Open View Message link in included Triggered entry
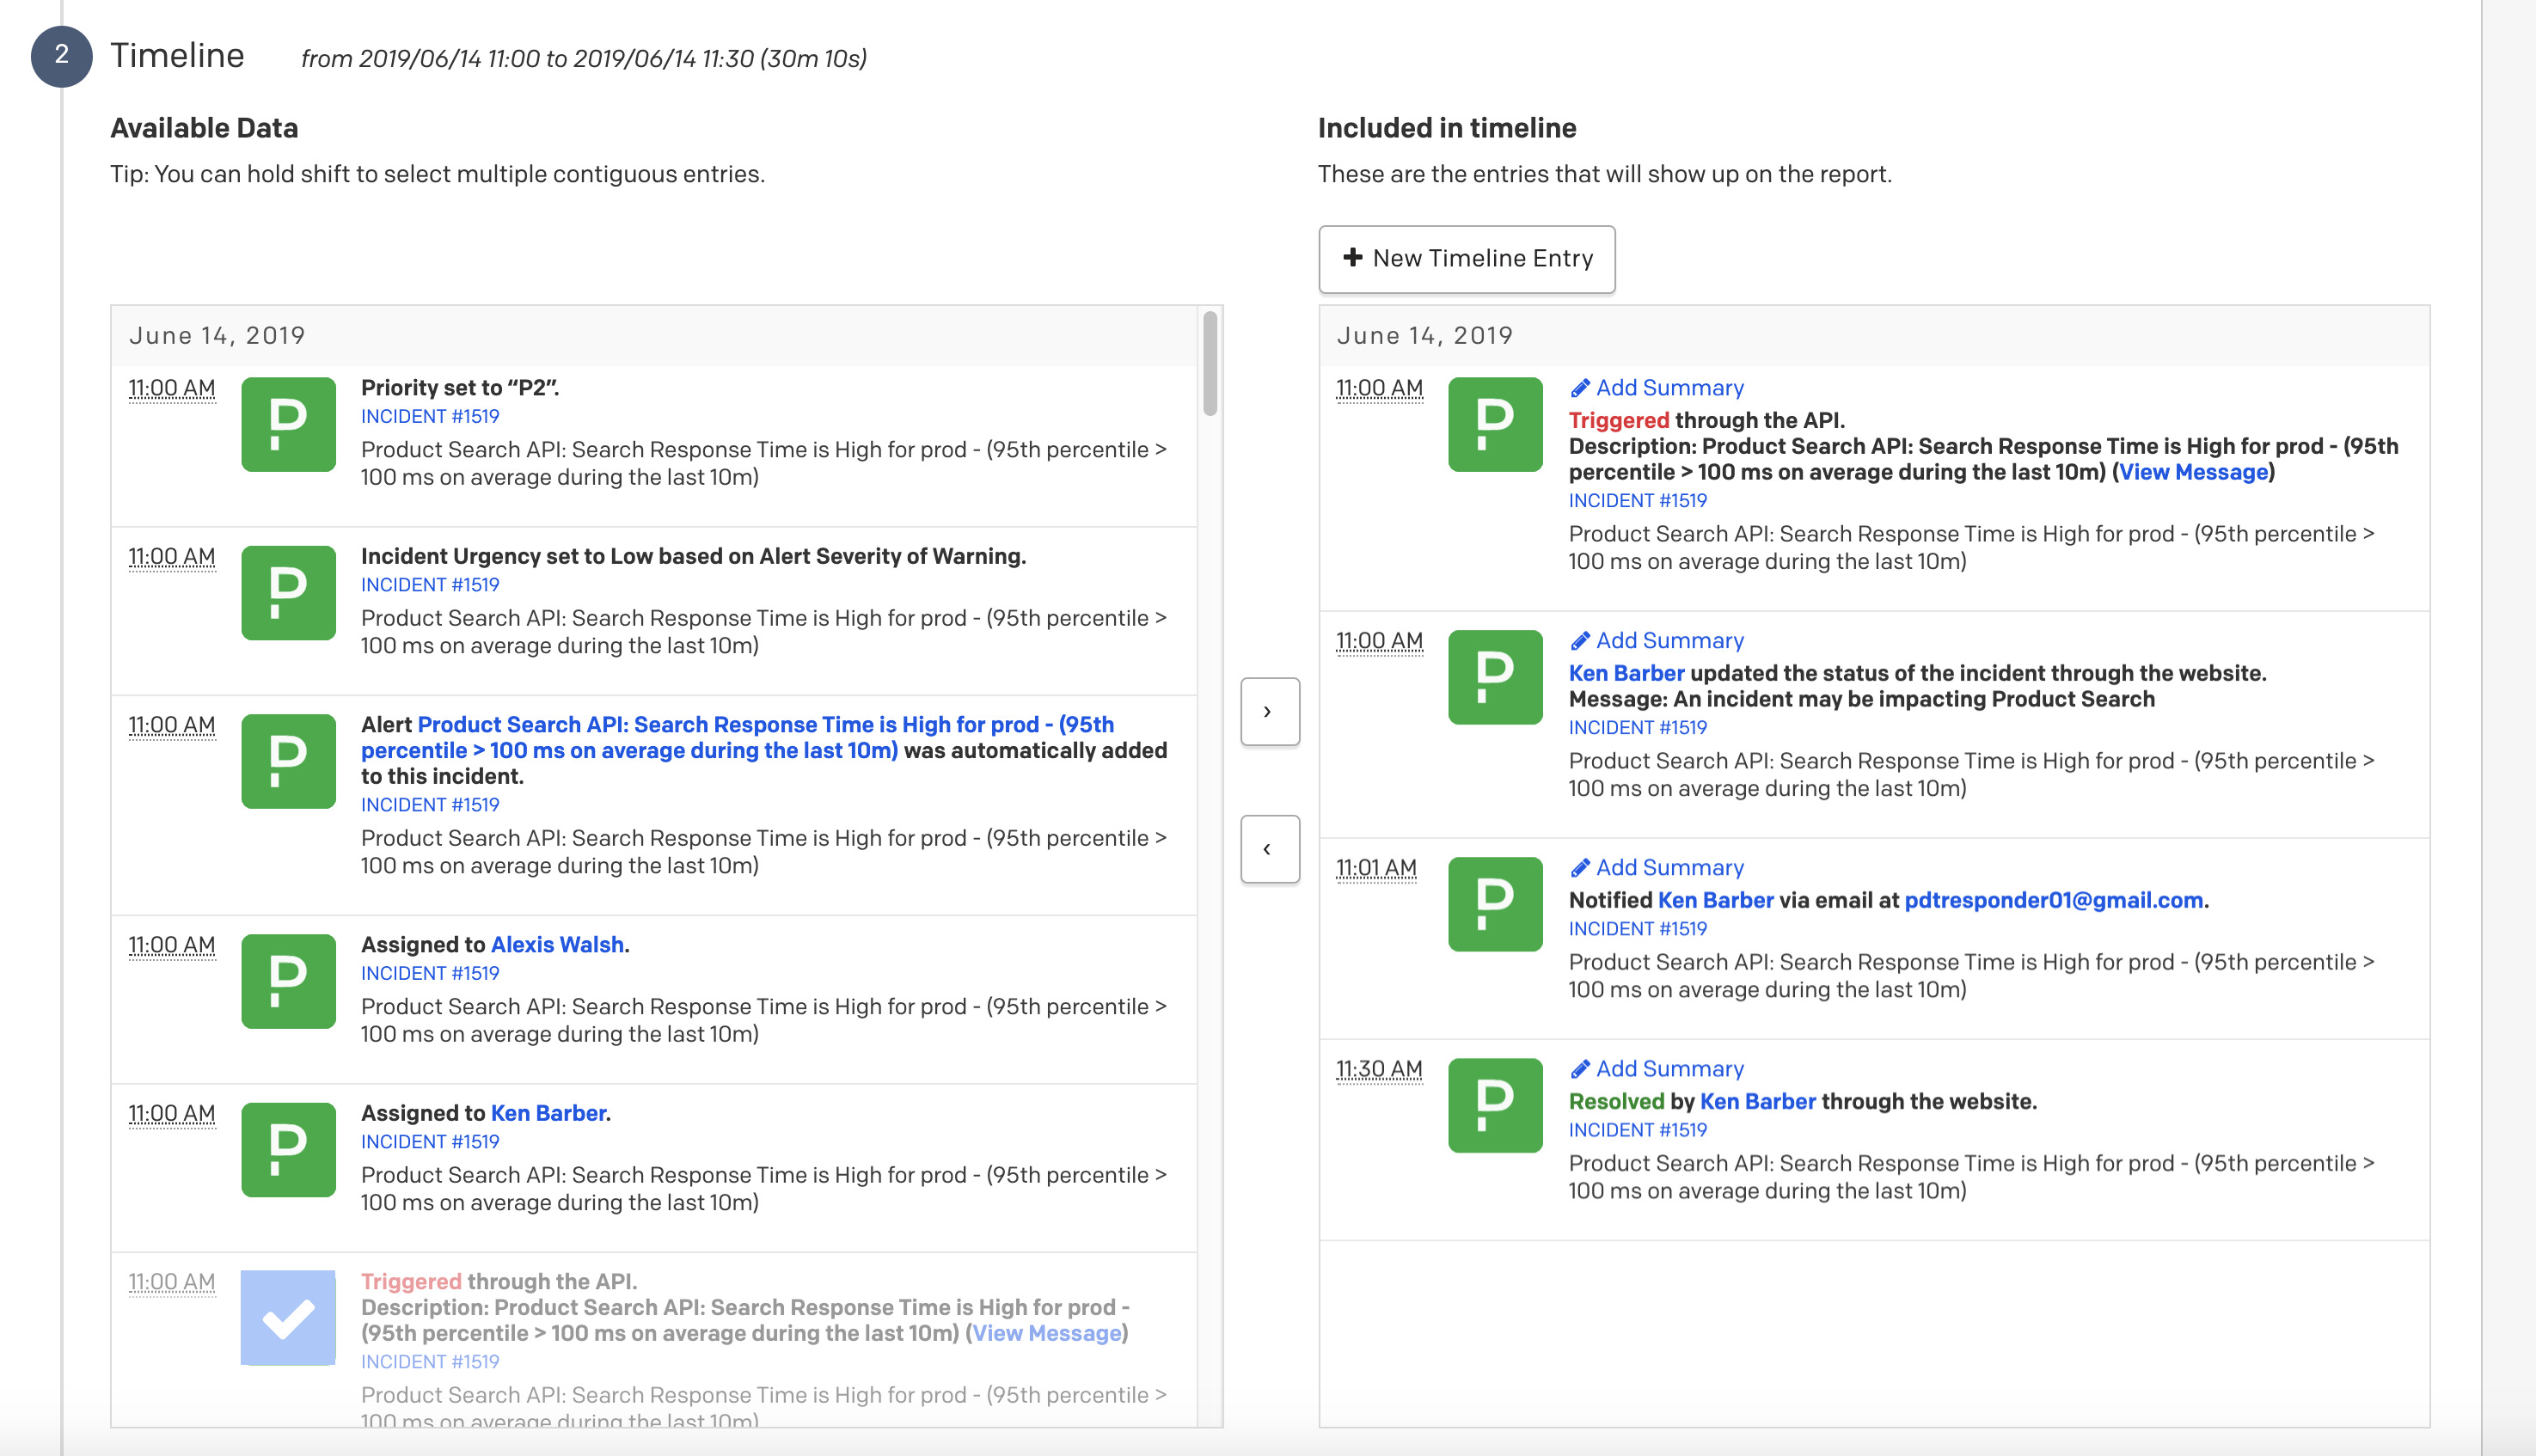This screenshot has height=1456, width=2536. 2193,472
